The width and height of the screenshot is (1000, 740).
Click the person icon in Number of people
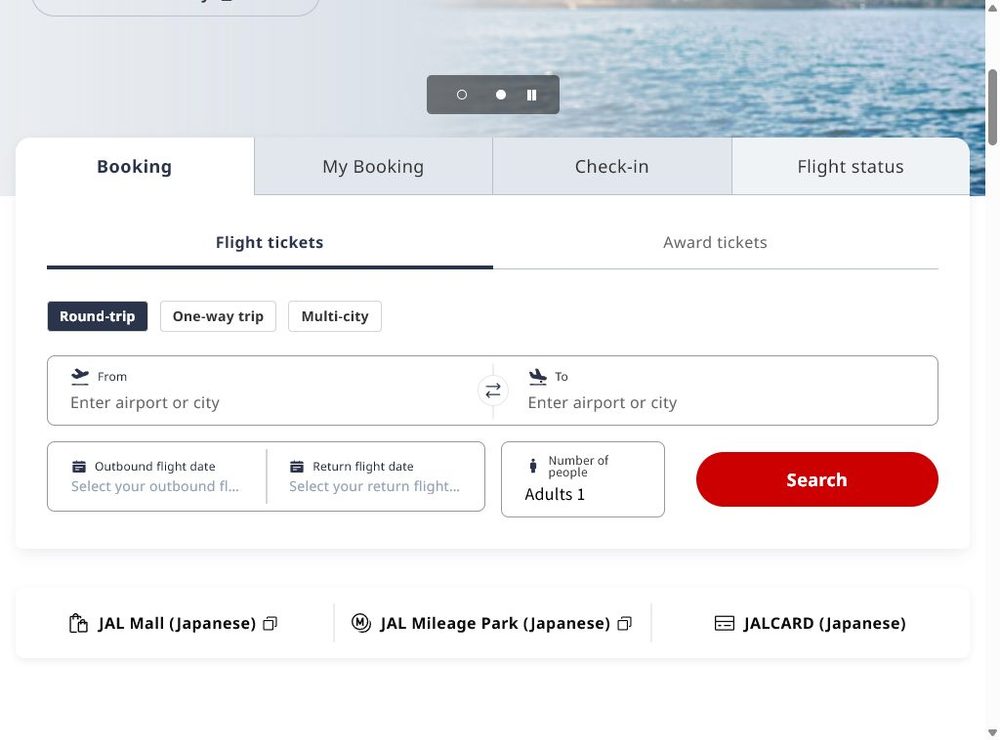(x=533, y=466)
